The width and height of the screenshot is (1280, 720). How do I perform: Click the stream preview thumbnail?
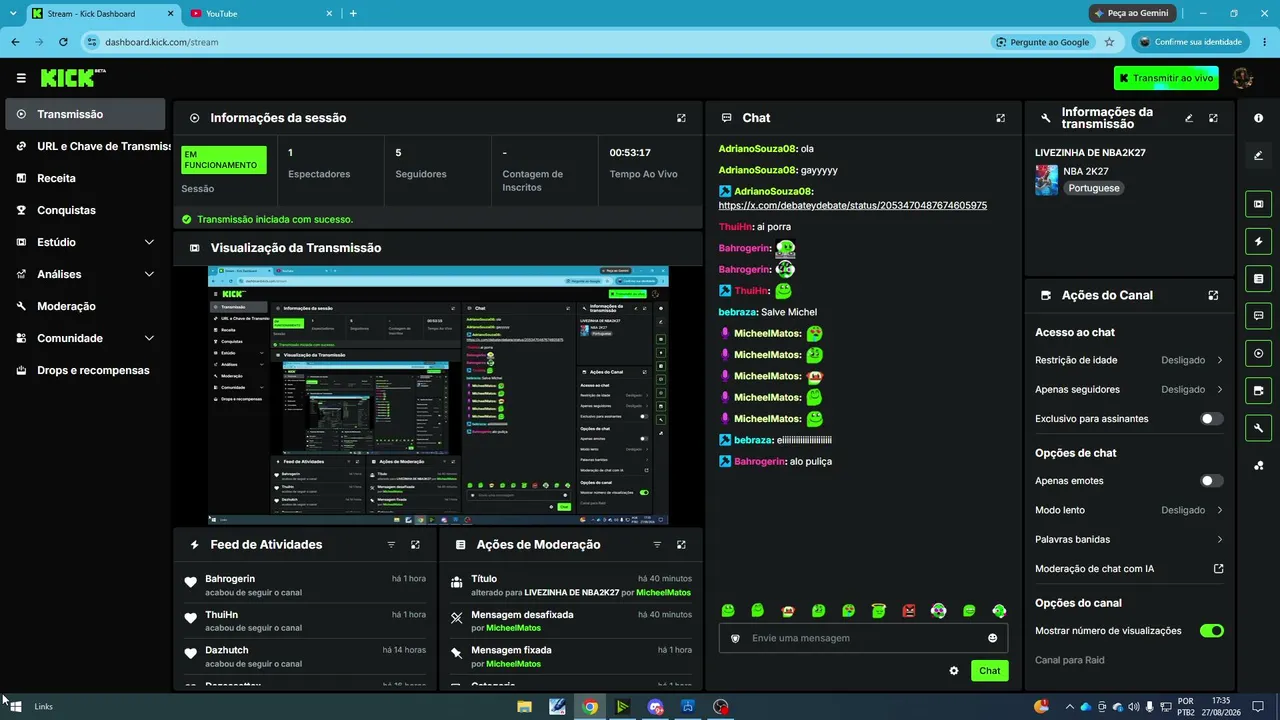[438, 395]
